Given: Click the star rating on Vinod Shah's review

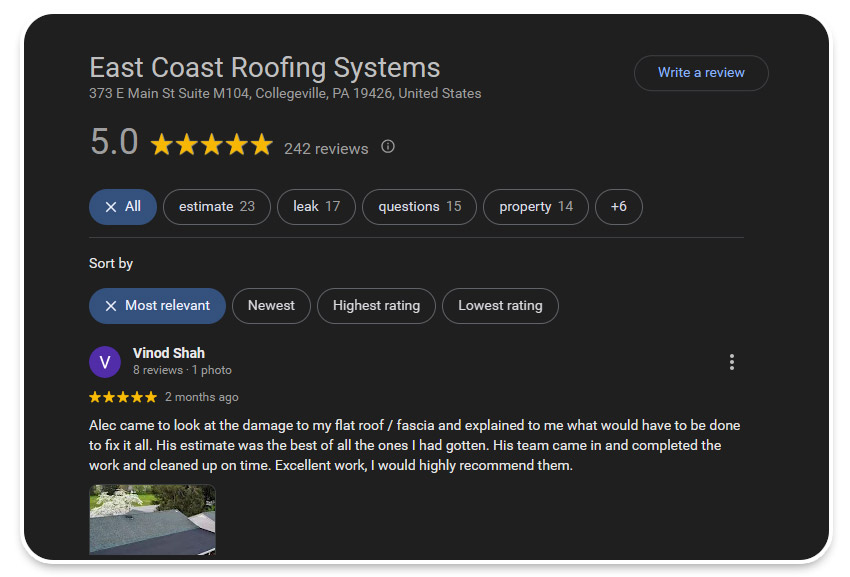Looking at the screenshot, I should point(123,397).
